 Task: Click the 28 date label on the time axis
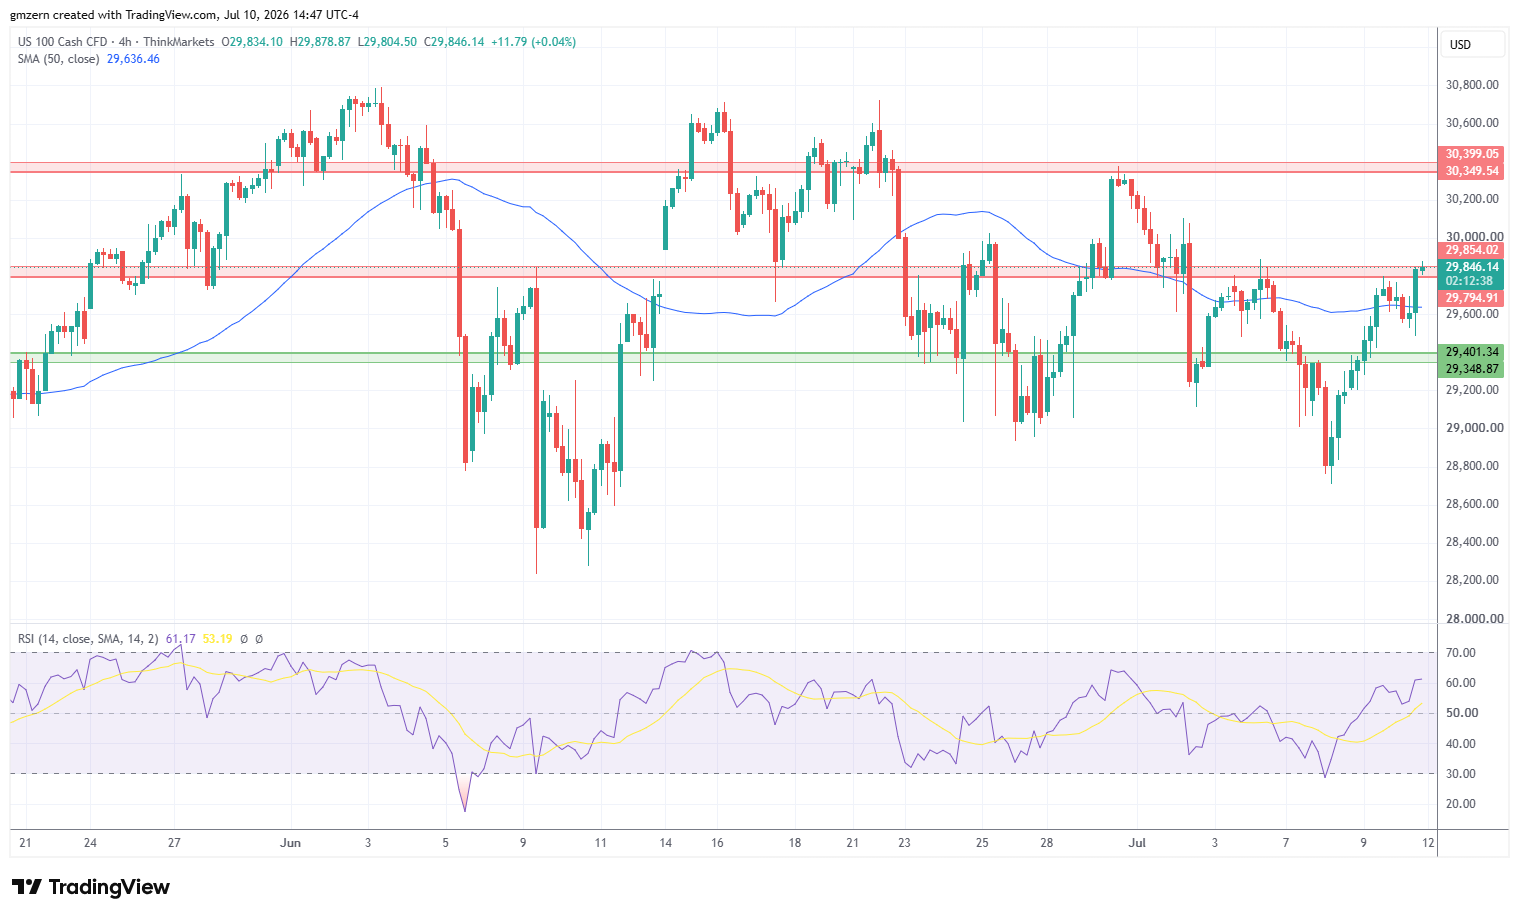point(1046,843)
